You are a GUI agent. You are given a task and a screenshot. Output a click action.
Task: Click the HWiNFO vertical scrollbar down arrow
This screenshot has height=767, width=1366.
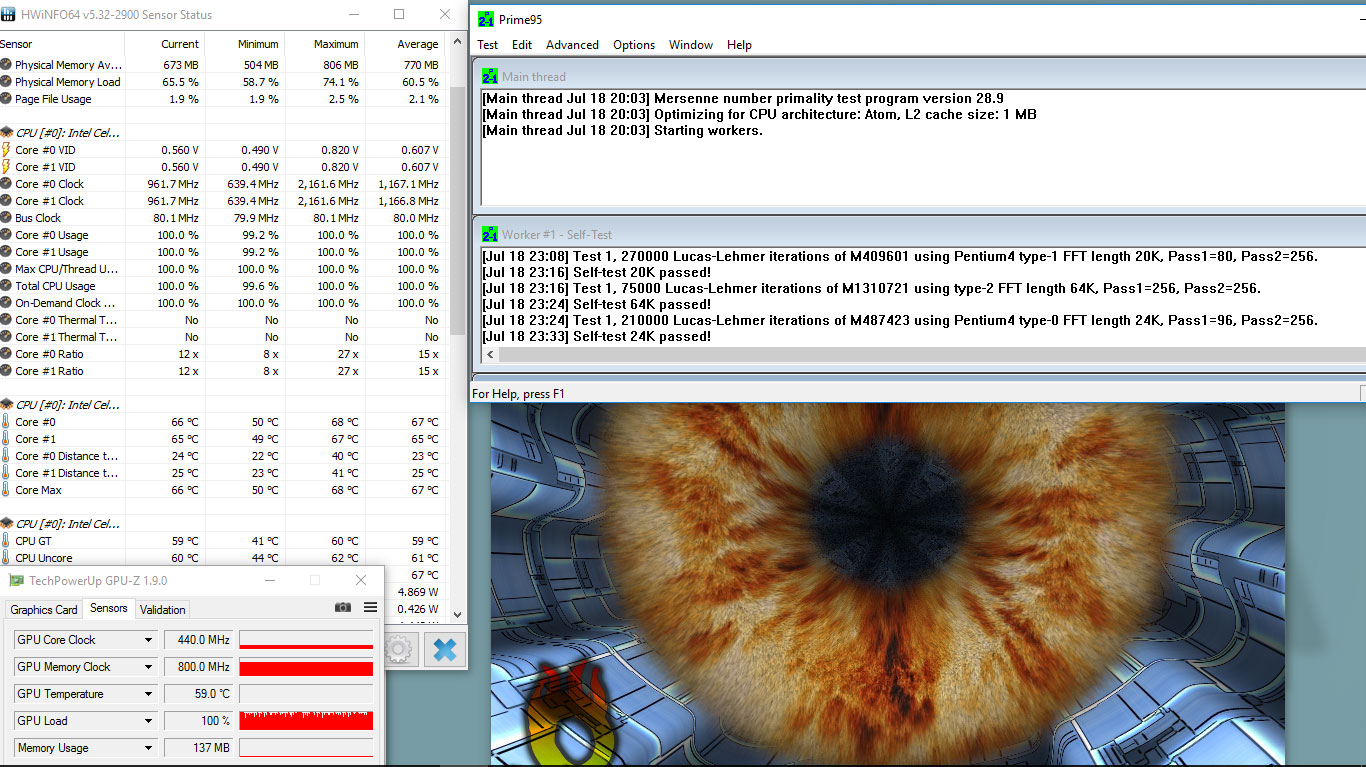(458, 615)
